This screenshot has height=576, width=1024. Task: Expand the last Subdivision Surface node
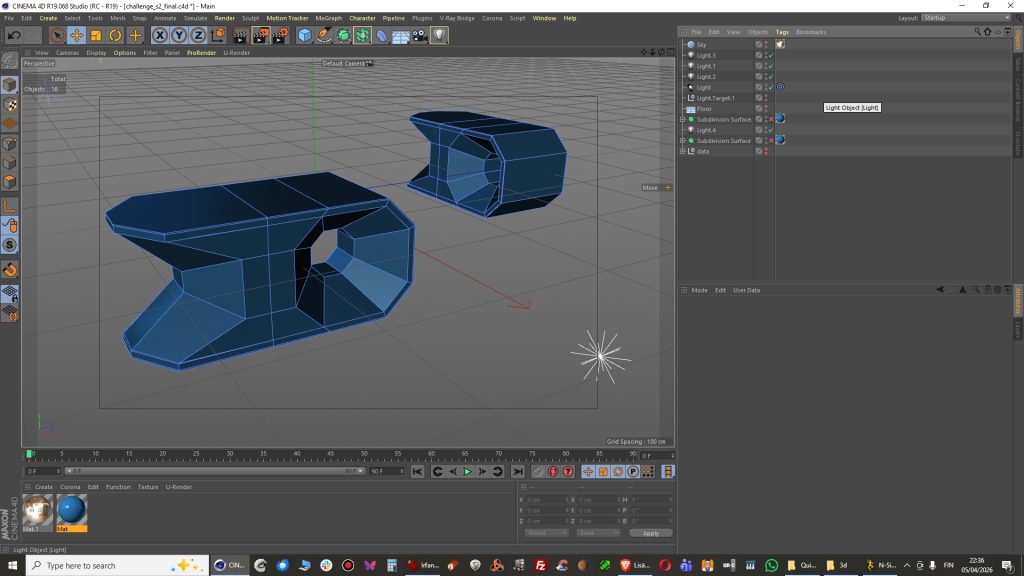pos(683,140)
